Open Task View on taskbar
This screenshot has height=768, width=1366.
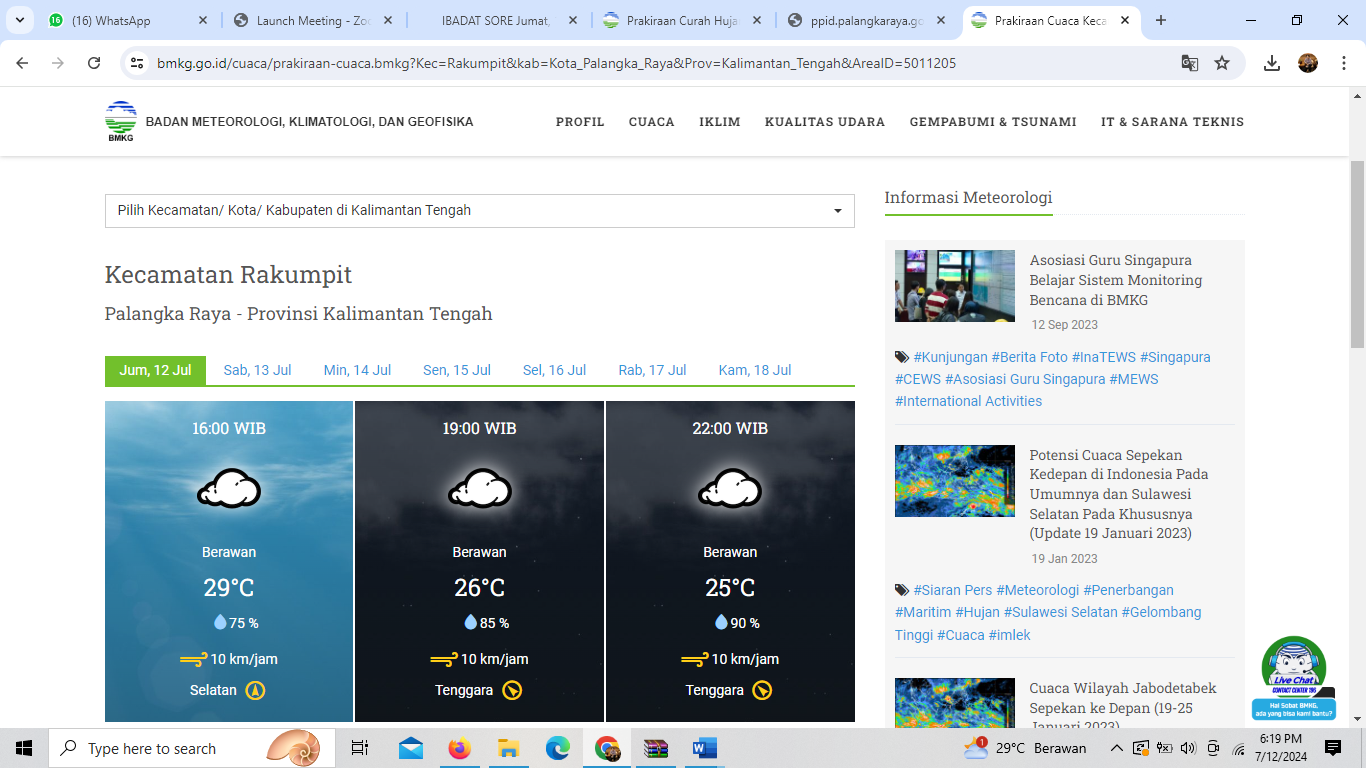360,748
